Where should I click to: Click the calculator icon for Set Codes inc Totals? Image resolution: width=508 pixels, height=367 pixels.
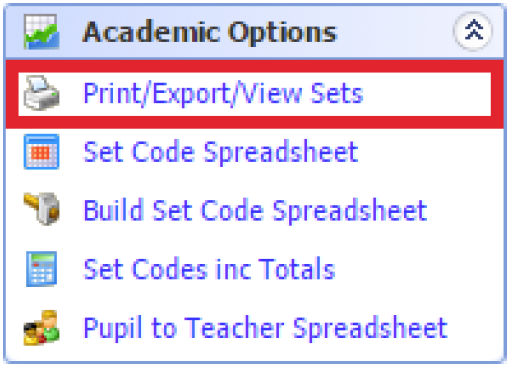[42, 269]
